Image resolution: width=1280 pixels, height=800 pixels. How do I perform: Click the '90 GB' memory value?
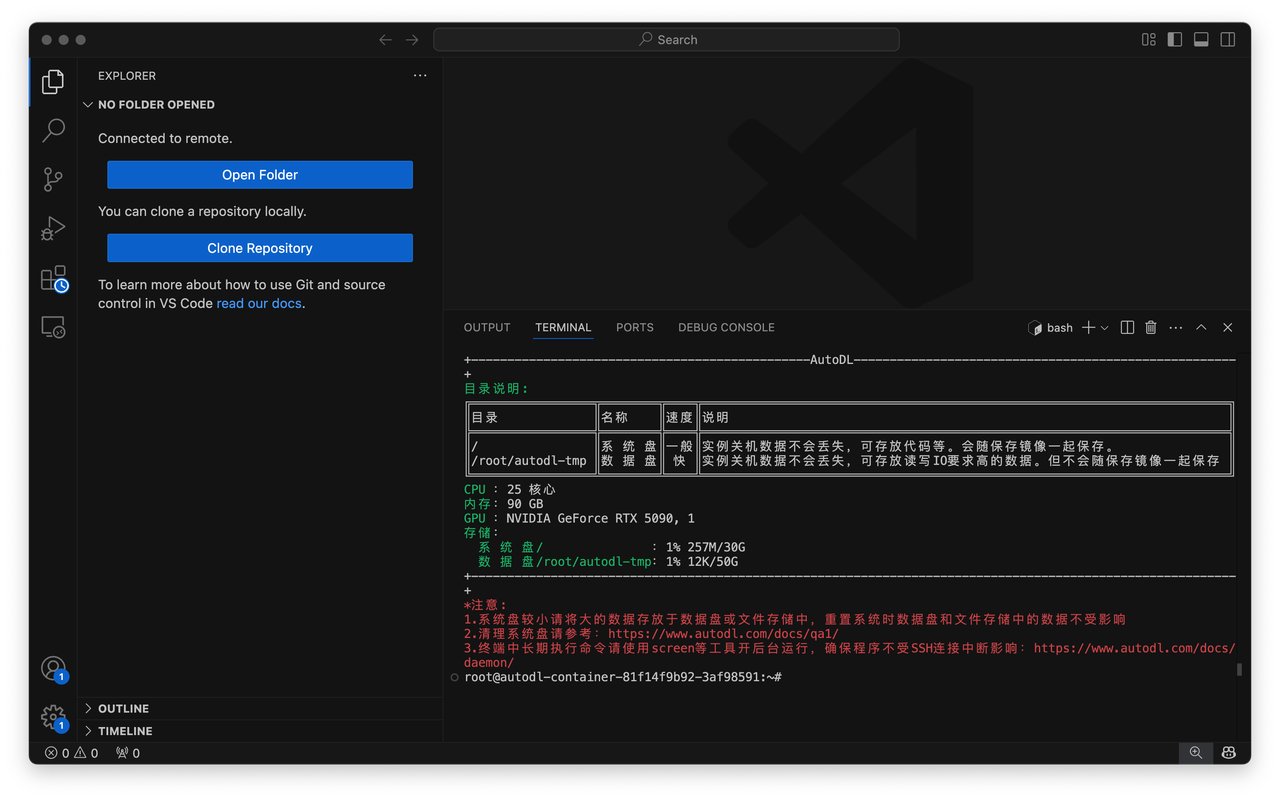point(525,504)
